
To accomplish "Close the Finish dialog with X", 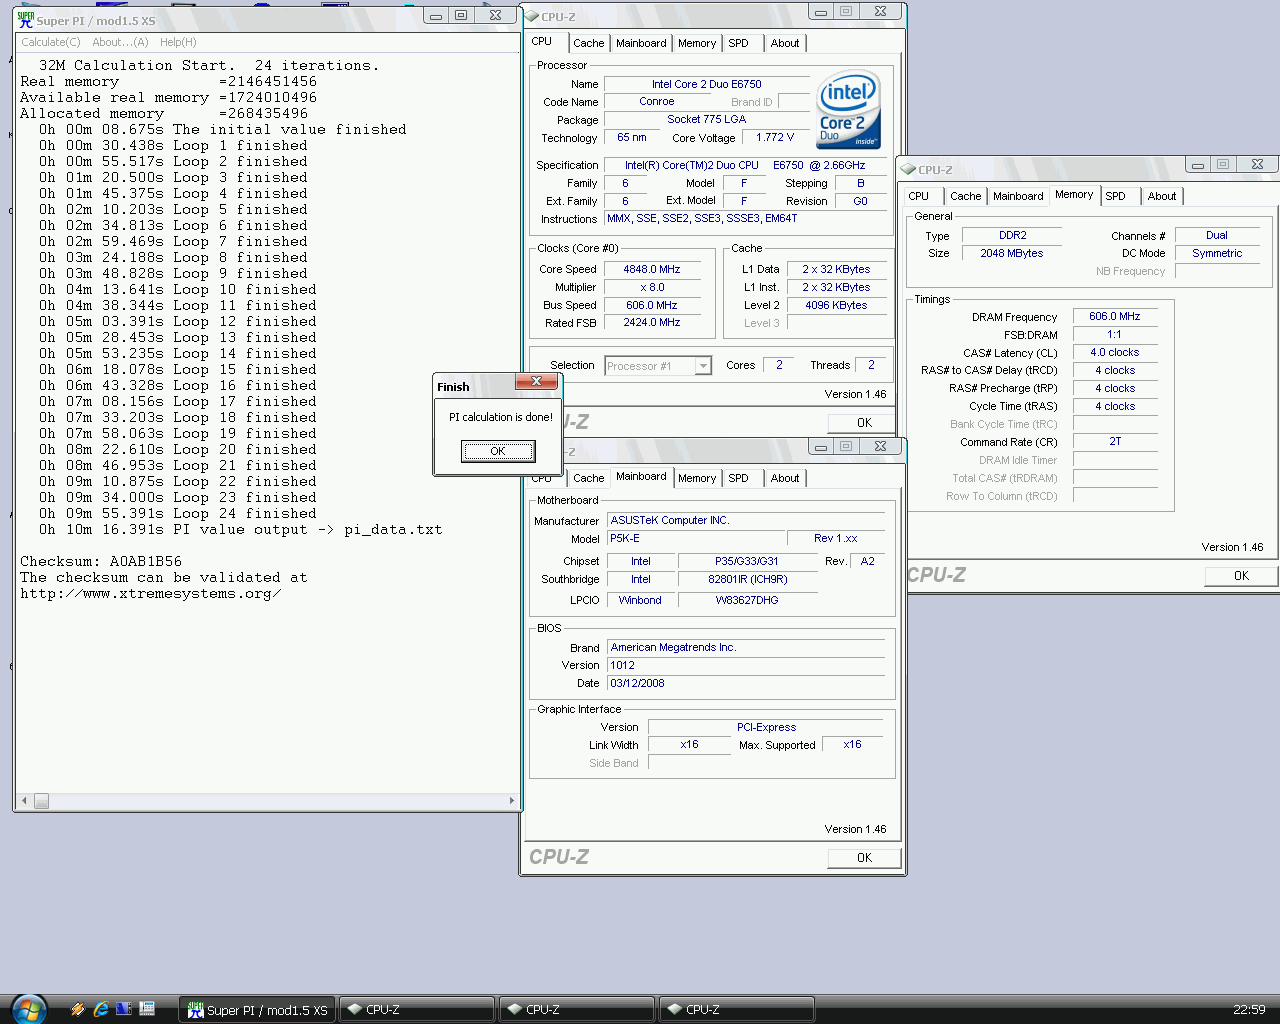I will 536,381.
